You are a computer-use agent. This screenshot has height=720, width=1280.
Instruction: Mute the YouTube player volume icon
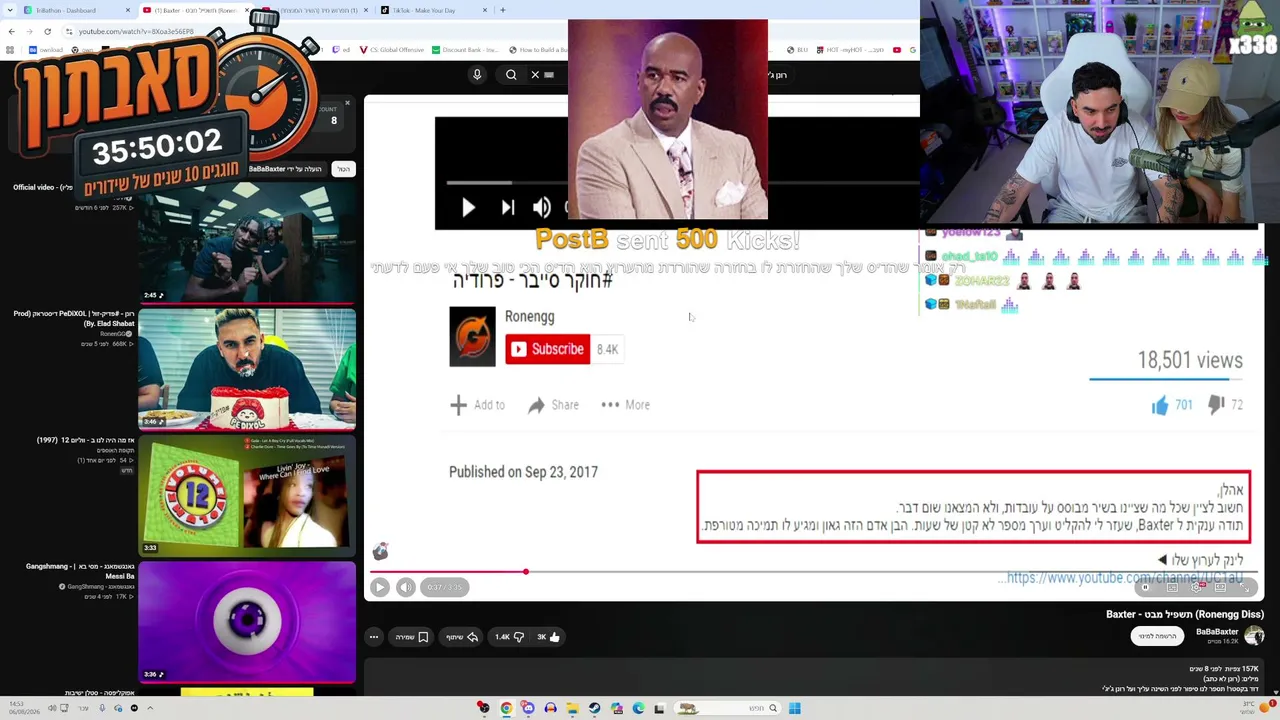click(x=405, y=587)
